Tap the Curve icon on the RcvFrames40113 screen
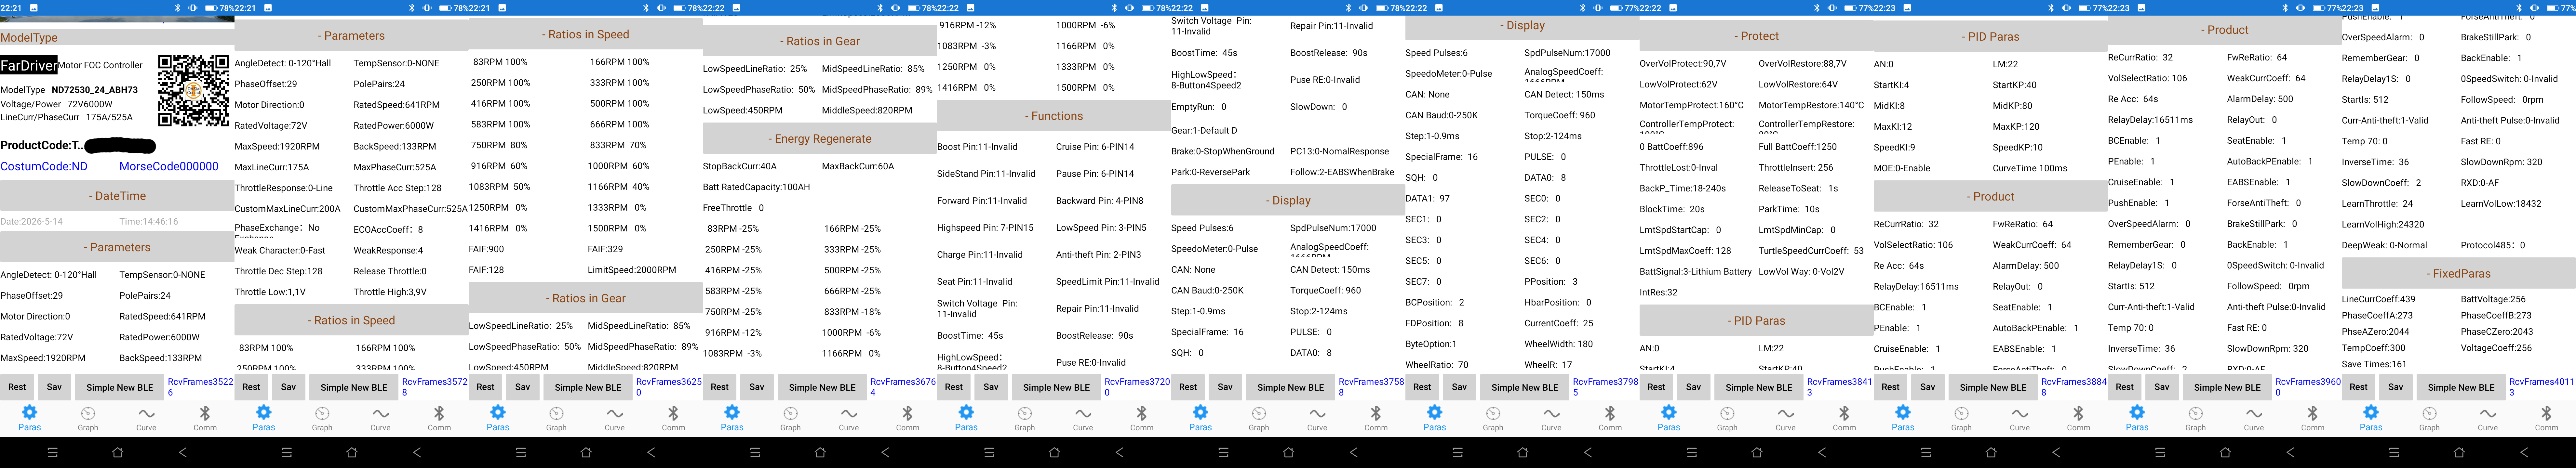The height and width of the screenshot is (468, 2576). point(2488,413)
